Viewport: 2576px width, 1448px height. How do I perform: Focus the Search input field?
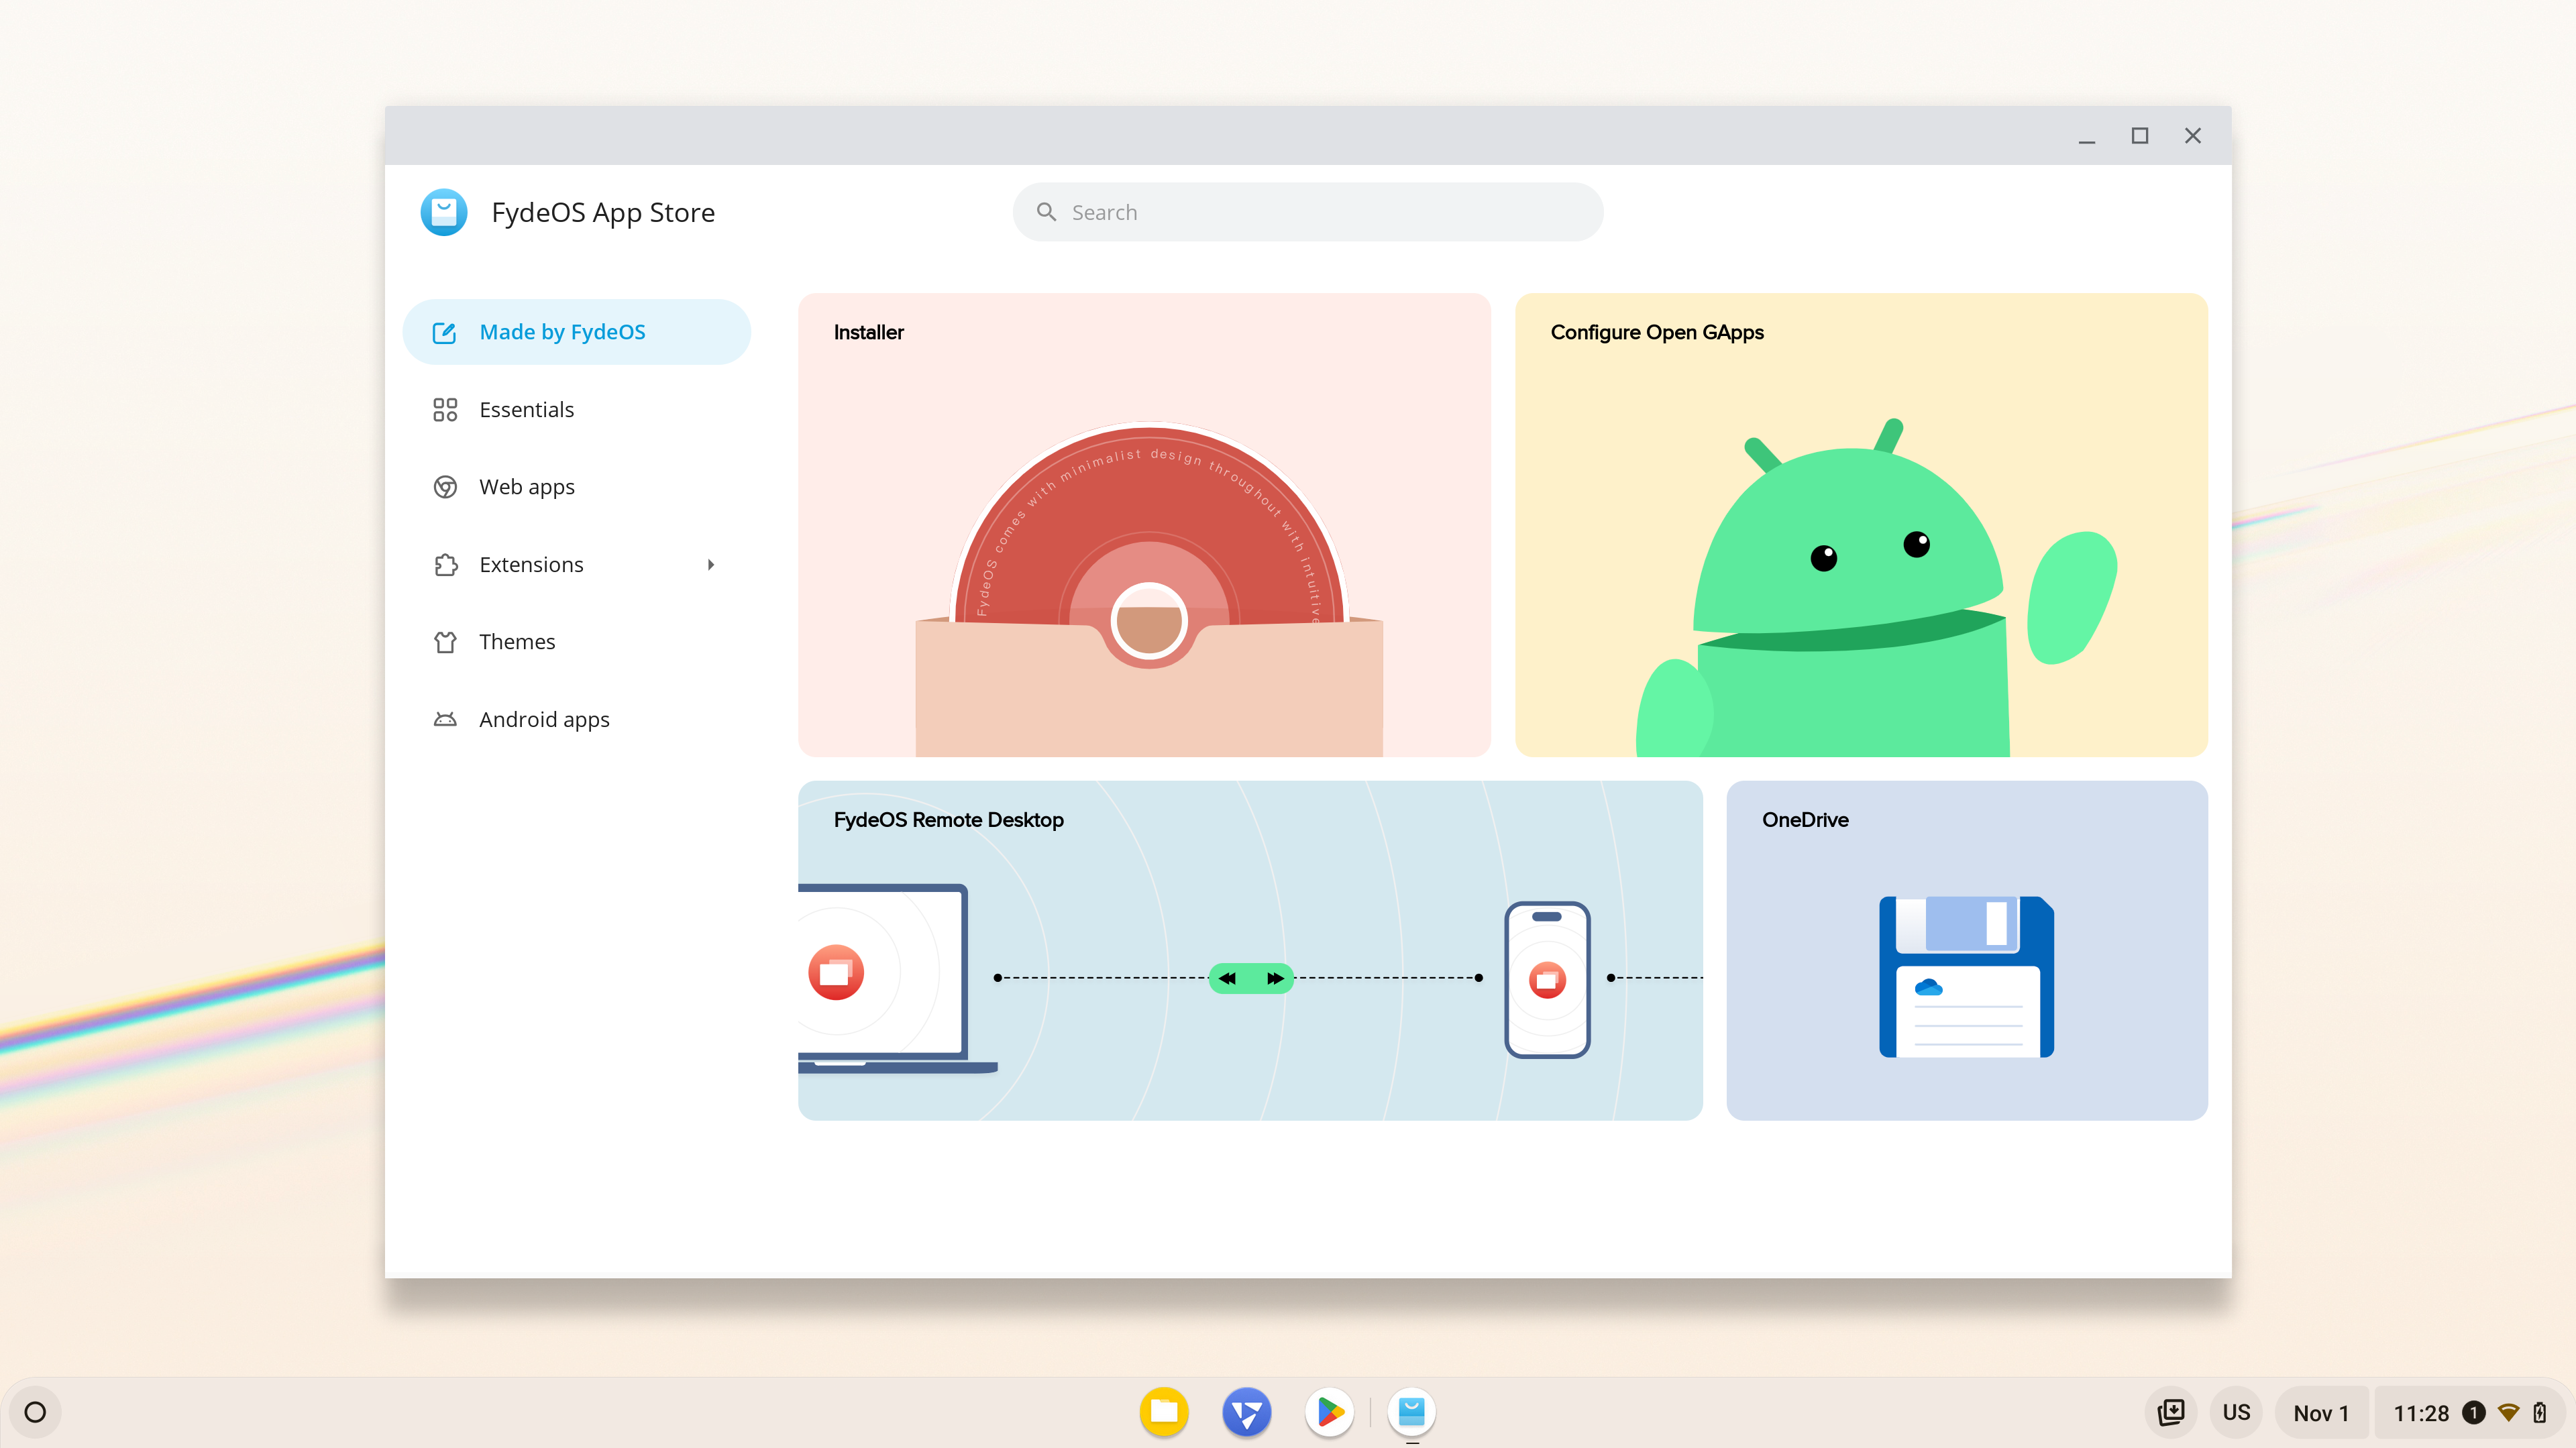[1308, 212]
